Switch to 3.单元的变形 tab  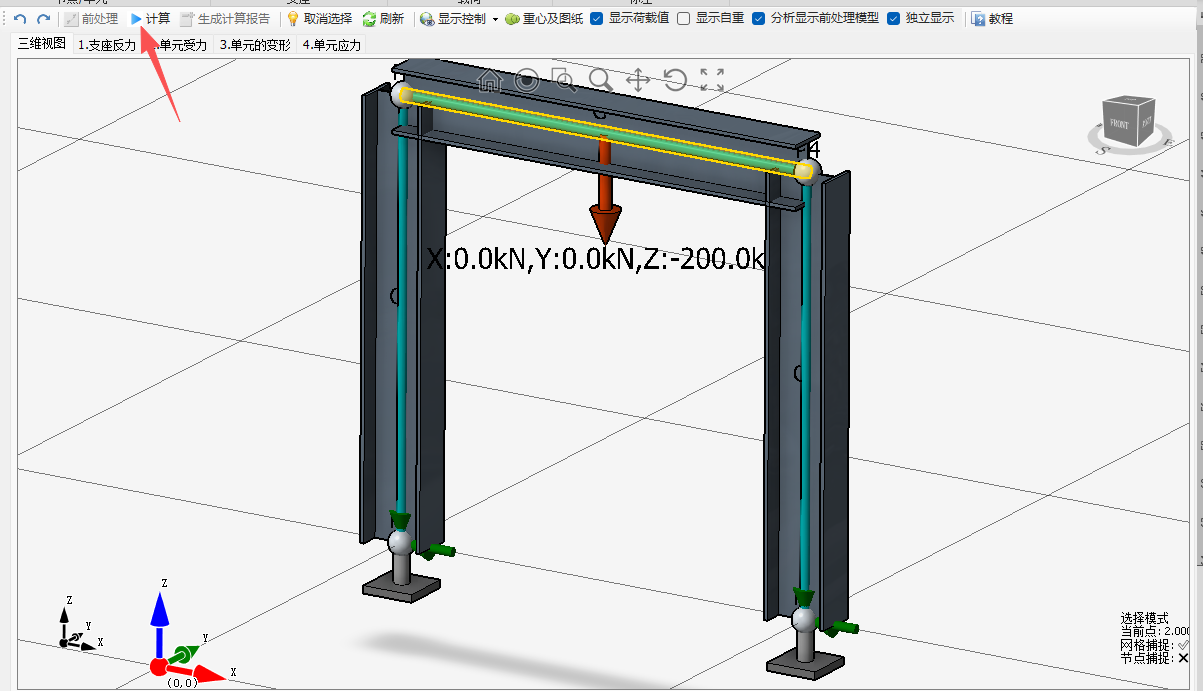pyautogui.click(x=255, y=45)
